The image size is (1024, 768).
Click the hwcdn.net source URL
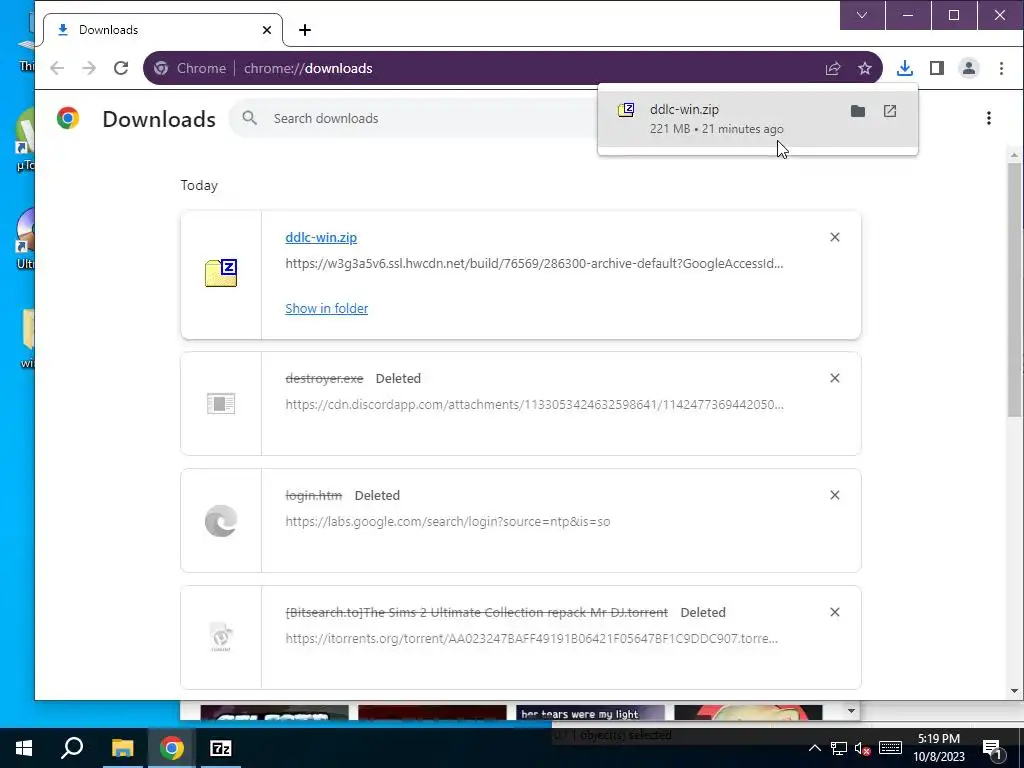click(x=534, y=263)
